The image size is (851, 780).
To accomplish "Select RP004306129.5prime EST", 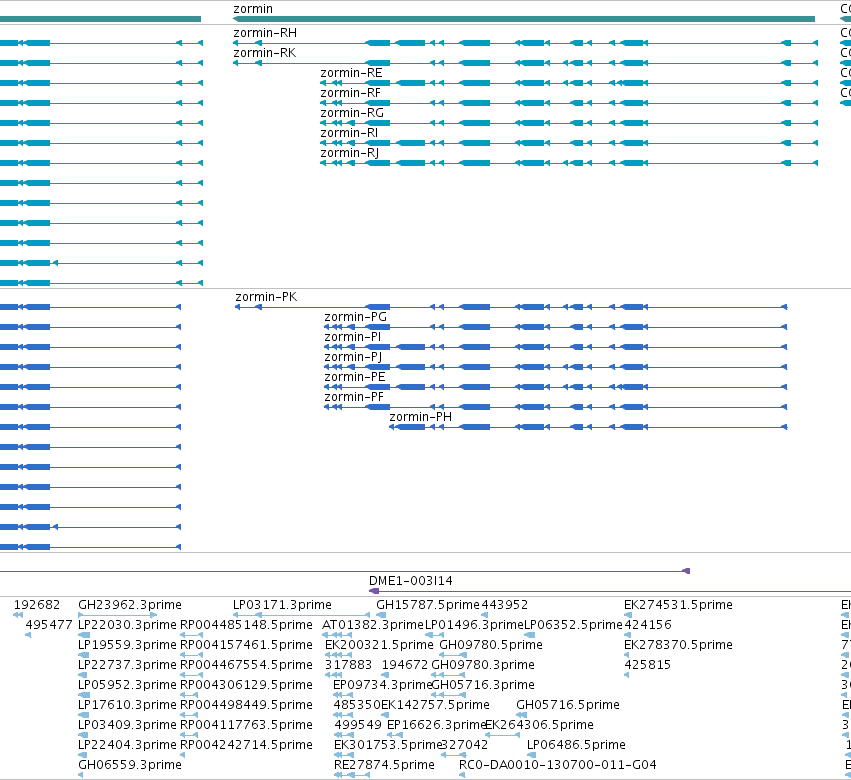I will pyautogui.click(x=246, y=685).
